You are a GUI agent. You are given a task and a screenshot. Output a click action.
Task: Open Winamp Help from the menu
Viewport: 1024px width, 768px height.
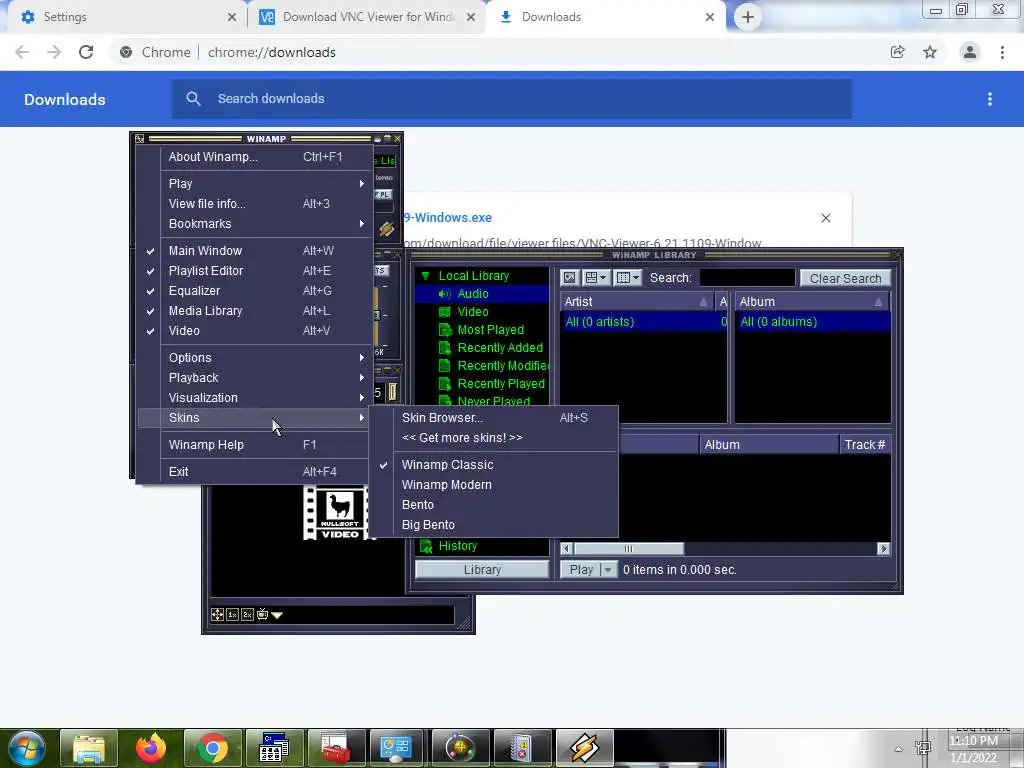[x=255, y=445]
